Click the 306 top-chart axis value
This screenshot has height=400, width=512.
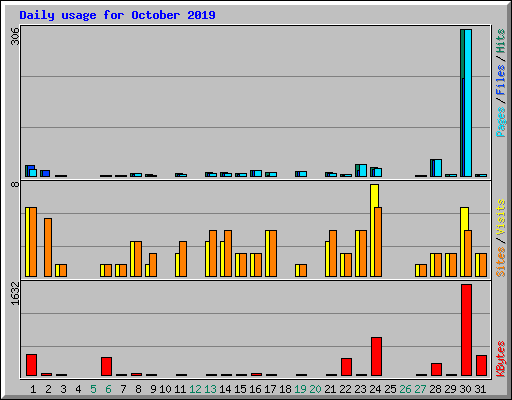click(15, 36)
